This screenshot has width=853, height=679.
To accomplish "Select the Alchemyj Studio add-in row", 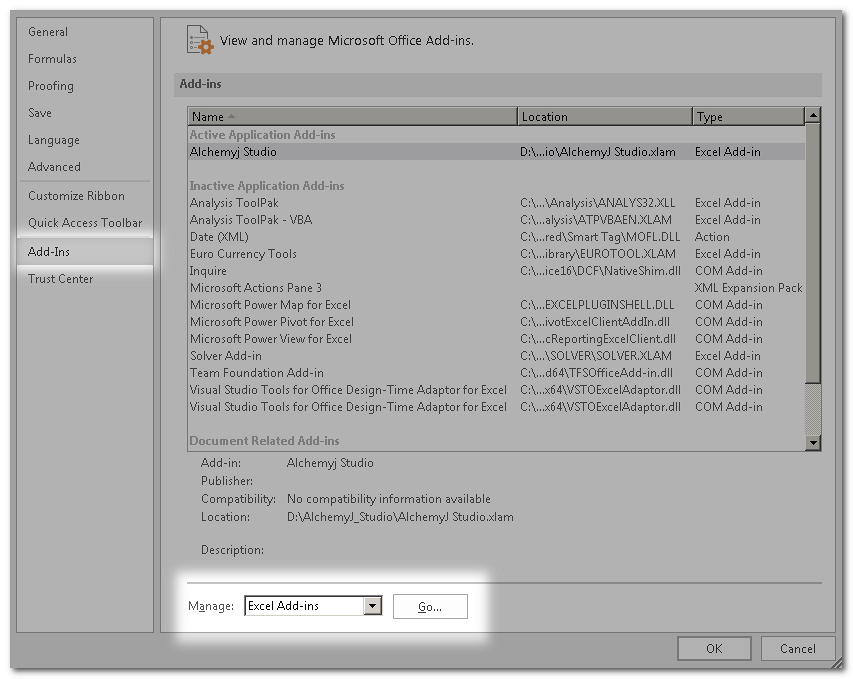I will click(x=234, y=152).
